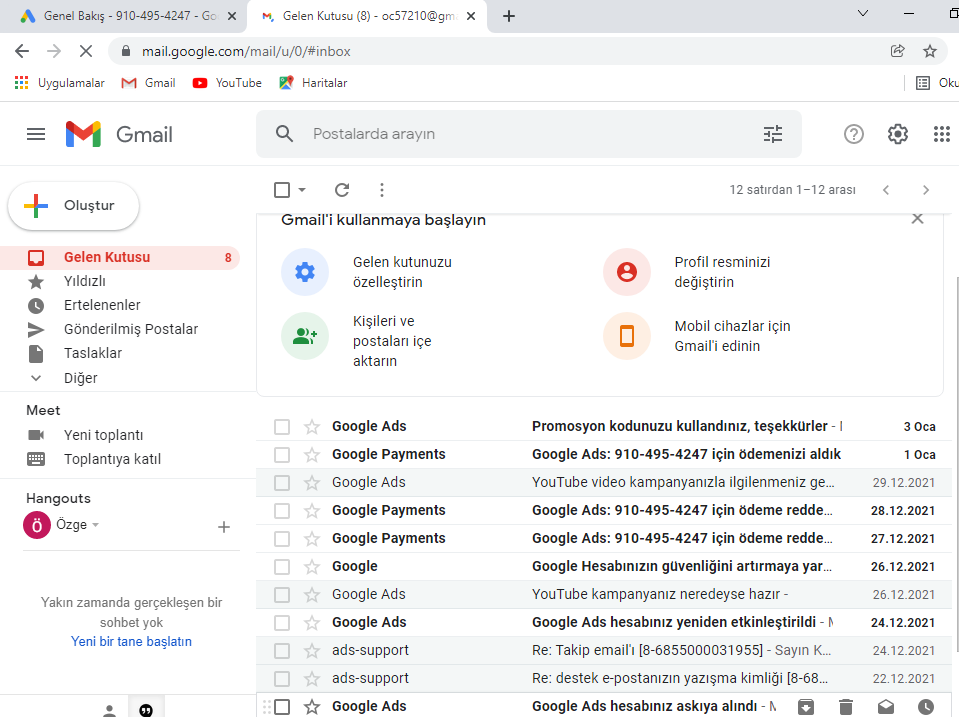Image resolution: width=959 pixels, height=717 pixels.
Task: Check the 29.12.2021 Google Ads email
Action: pyautogui.click(x=282, y=483)
